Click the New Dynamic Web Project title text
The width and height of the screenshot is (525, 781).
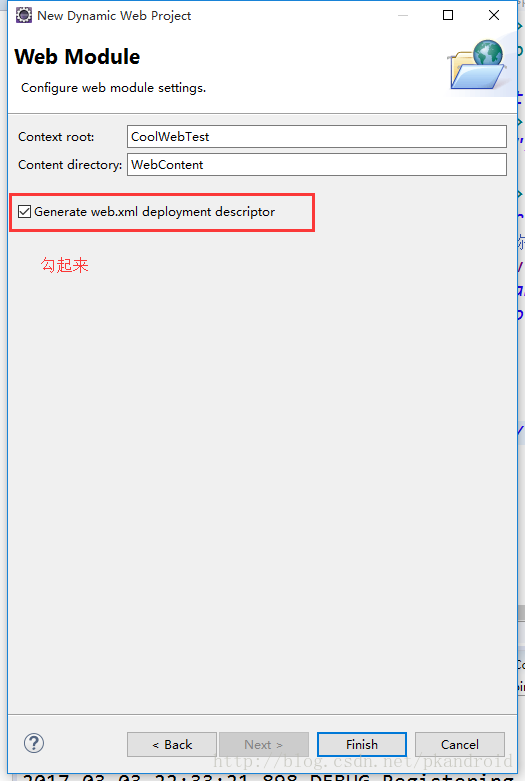[114, 16]
